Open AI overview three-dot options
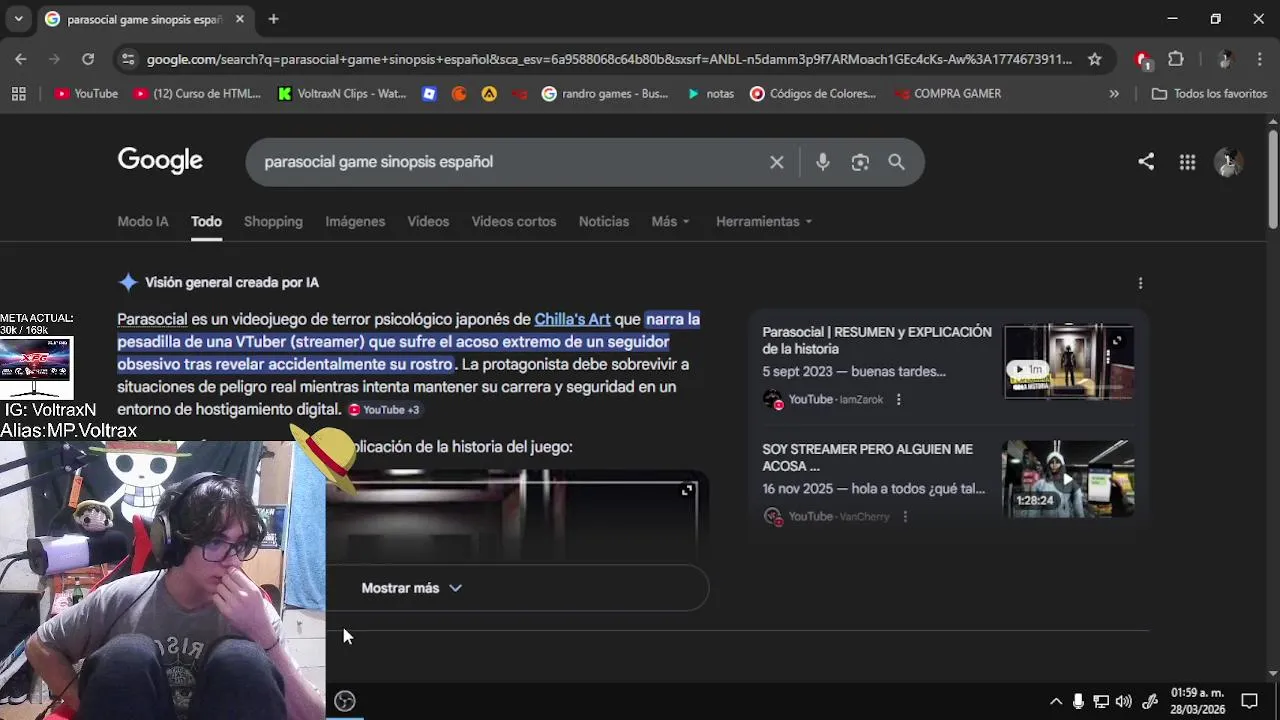Image resolution: width=1280 pixels, height=720 pixels. tap(1140, 283)
